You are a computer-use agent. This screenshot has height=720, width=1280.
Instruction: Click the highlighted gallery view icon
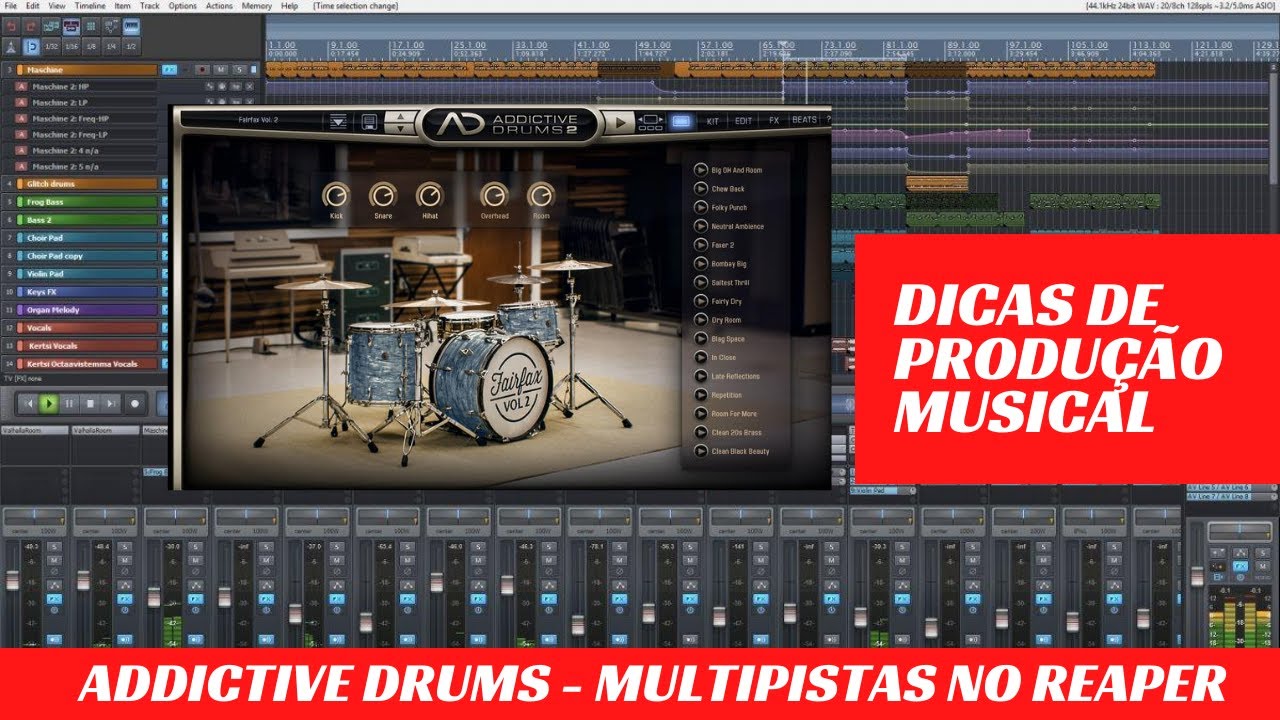(681, 121)
